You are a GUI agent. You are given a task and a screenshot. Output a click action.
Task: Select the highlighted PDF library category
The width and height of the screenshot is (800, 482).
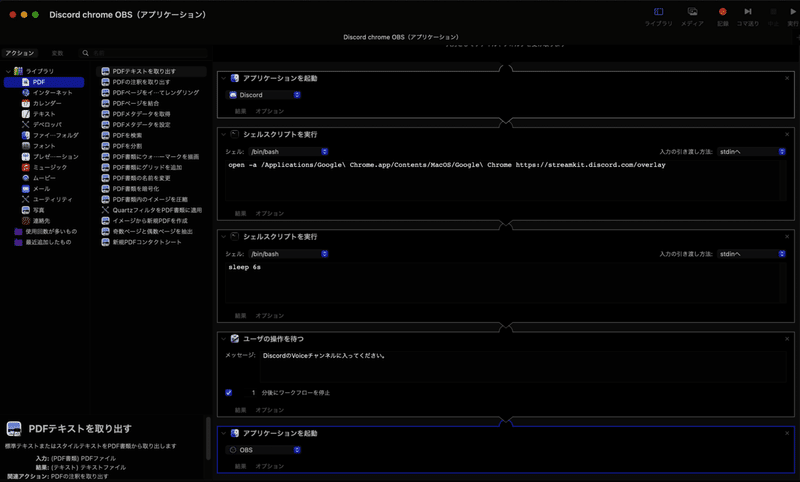(x=44, y=82)
